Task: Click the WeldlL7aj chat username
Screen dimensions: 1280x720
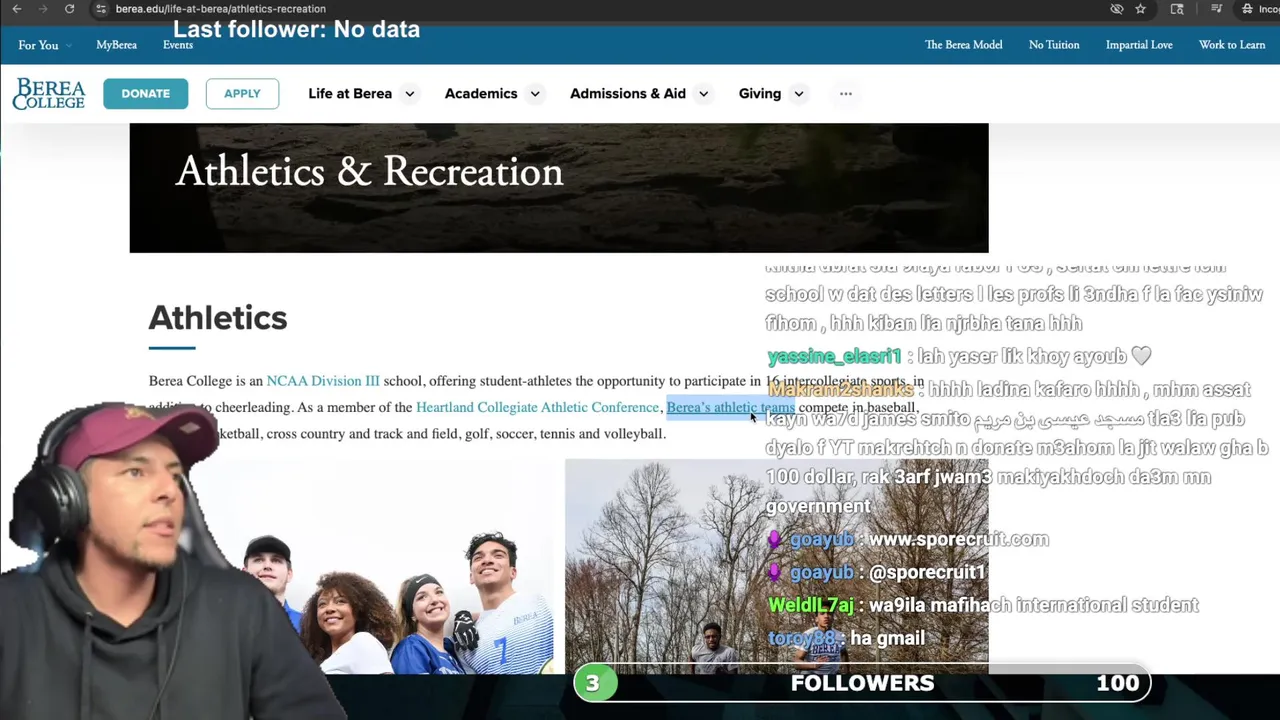Action: (x=811, y=605)
